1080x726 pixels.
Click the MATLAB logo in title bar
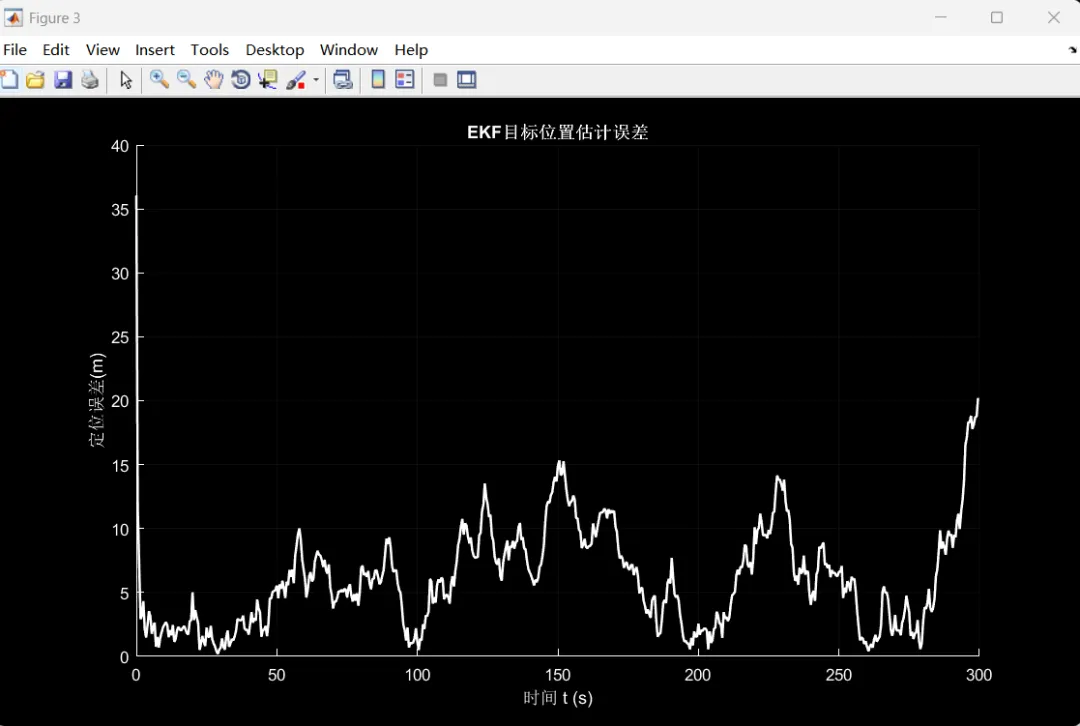pos(13,18)
